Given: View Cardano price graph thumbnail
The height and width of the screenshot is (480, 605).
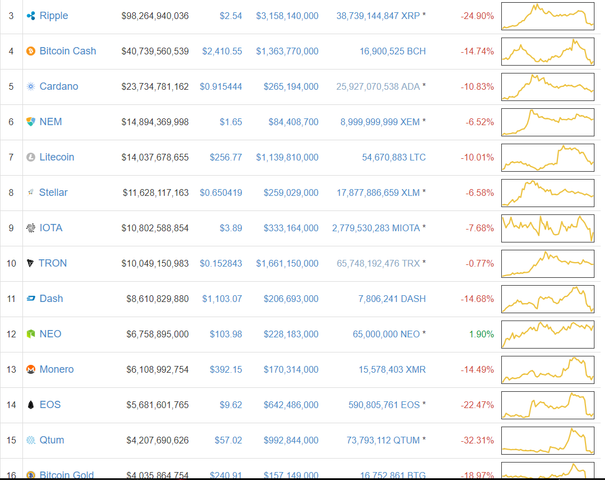Looking at the screenshot, I should 548,87.
